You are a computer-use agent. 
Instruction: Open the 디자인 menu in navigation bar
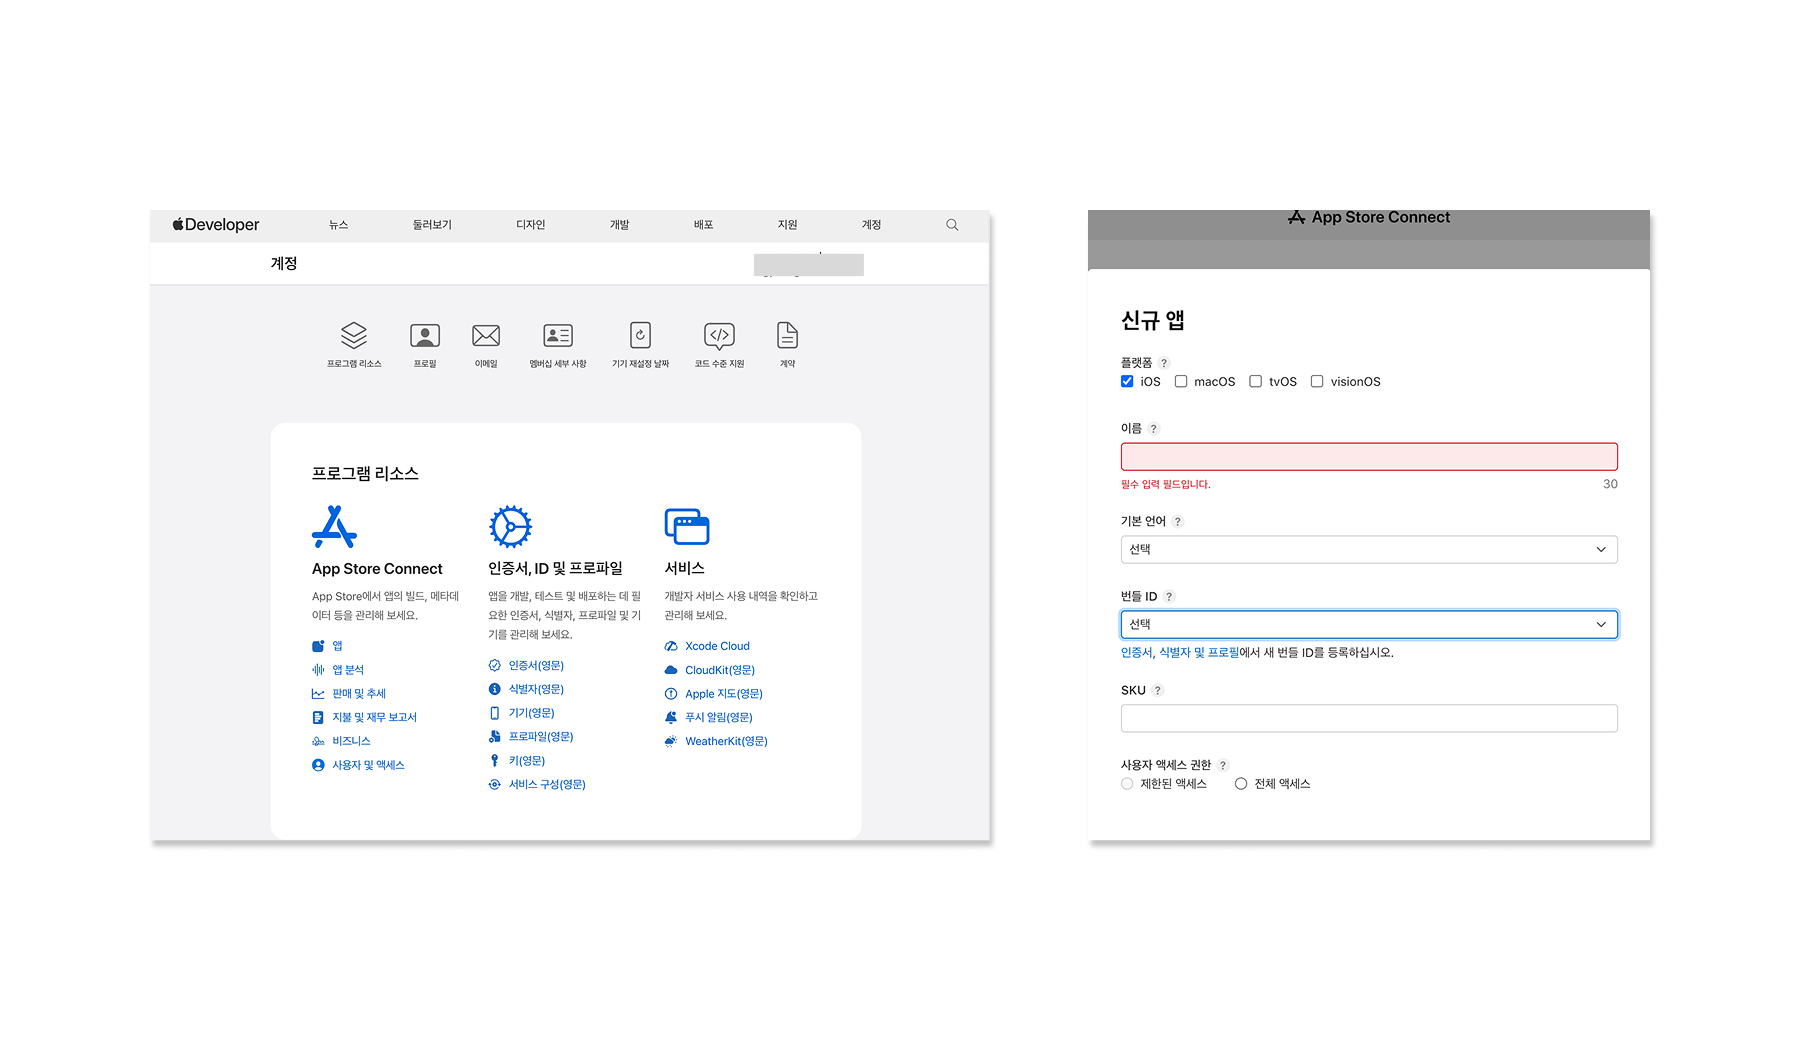530,225
